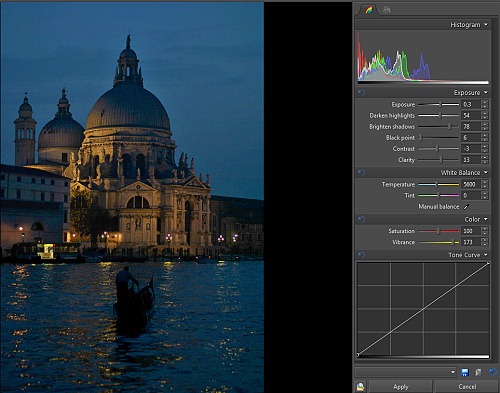Pick Manual balance eyedropper tool
This screenshot has height=393, width=500.
point(466,207)
